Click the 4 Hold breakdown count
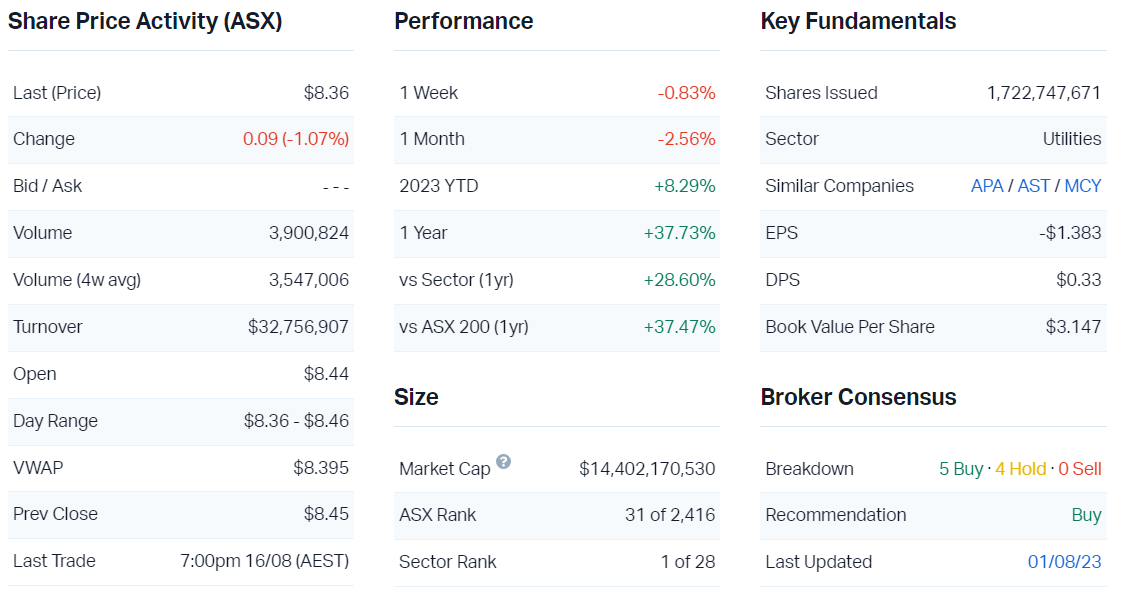The image size is (1122, 595). click(1020, 469)
